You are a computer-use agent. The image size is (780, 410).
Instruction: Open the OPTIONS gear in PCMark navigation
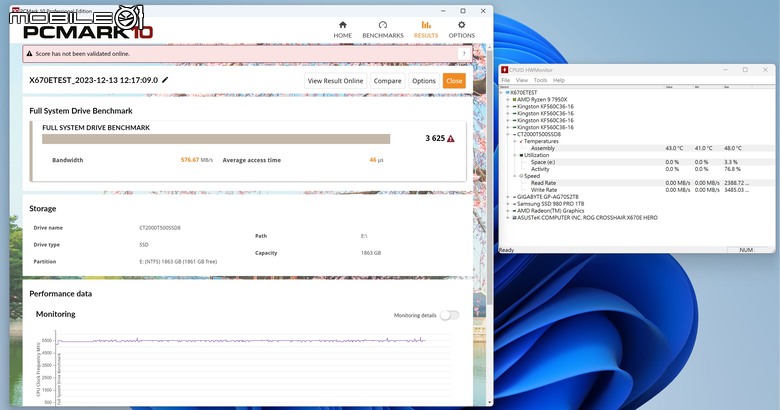(x=462, y=29)
